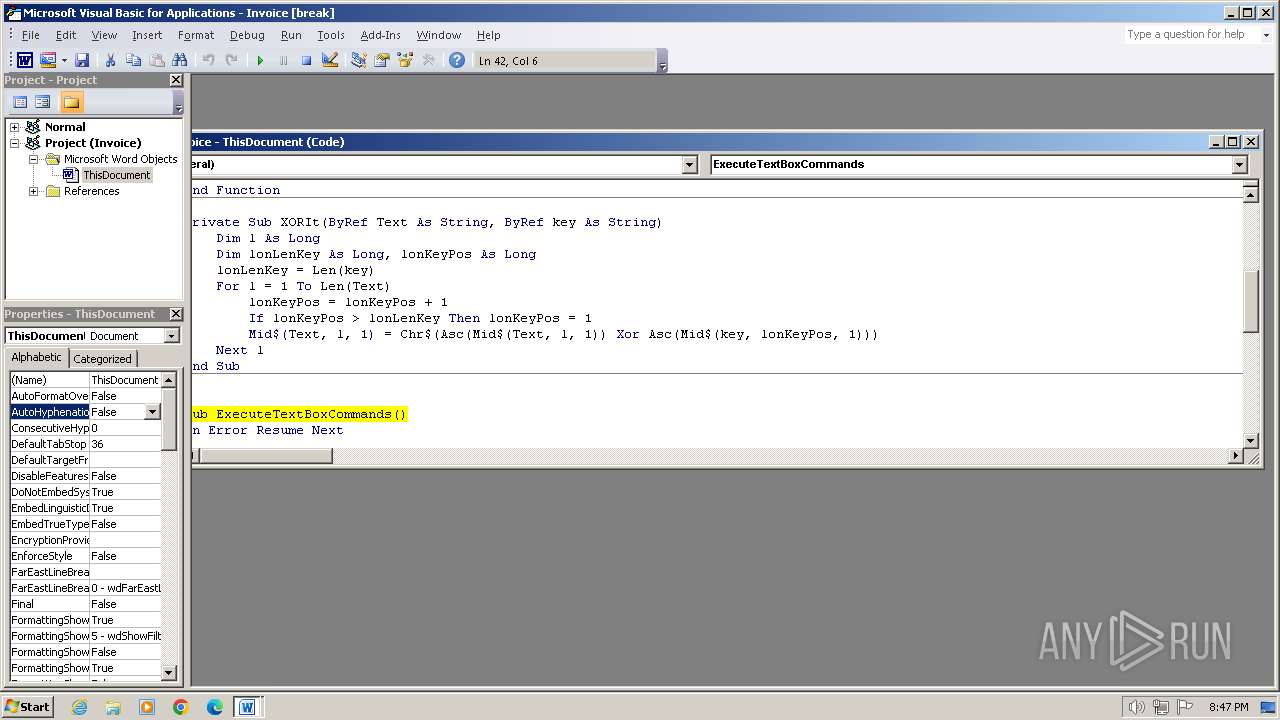Viewport: 1280px width, 720px height.
Task: Click the View Microsoft Word icon
Action: click(x=25, y=61)
